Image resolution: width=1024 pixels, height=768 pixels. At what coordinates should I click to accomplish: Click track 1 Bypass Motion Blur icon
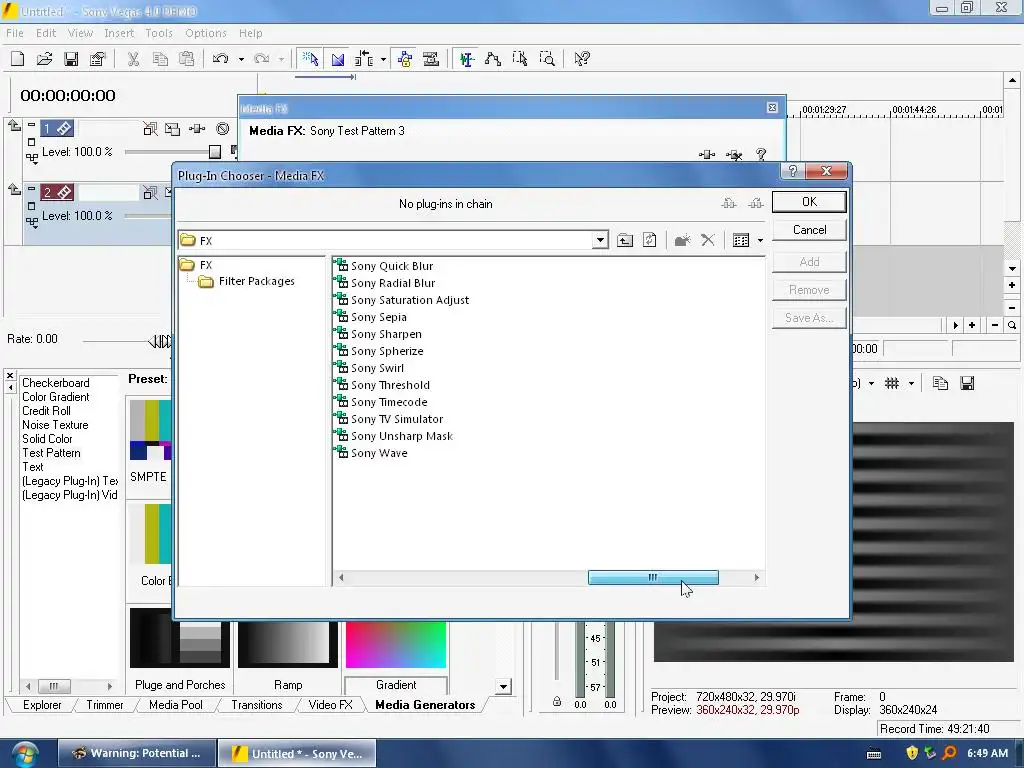click(150, 129)
